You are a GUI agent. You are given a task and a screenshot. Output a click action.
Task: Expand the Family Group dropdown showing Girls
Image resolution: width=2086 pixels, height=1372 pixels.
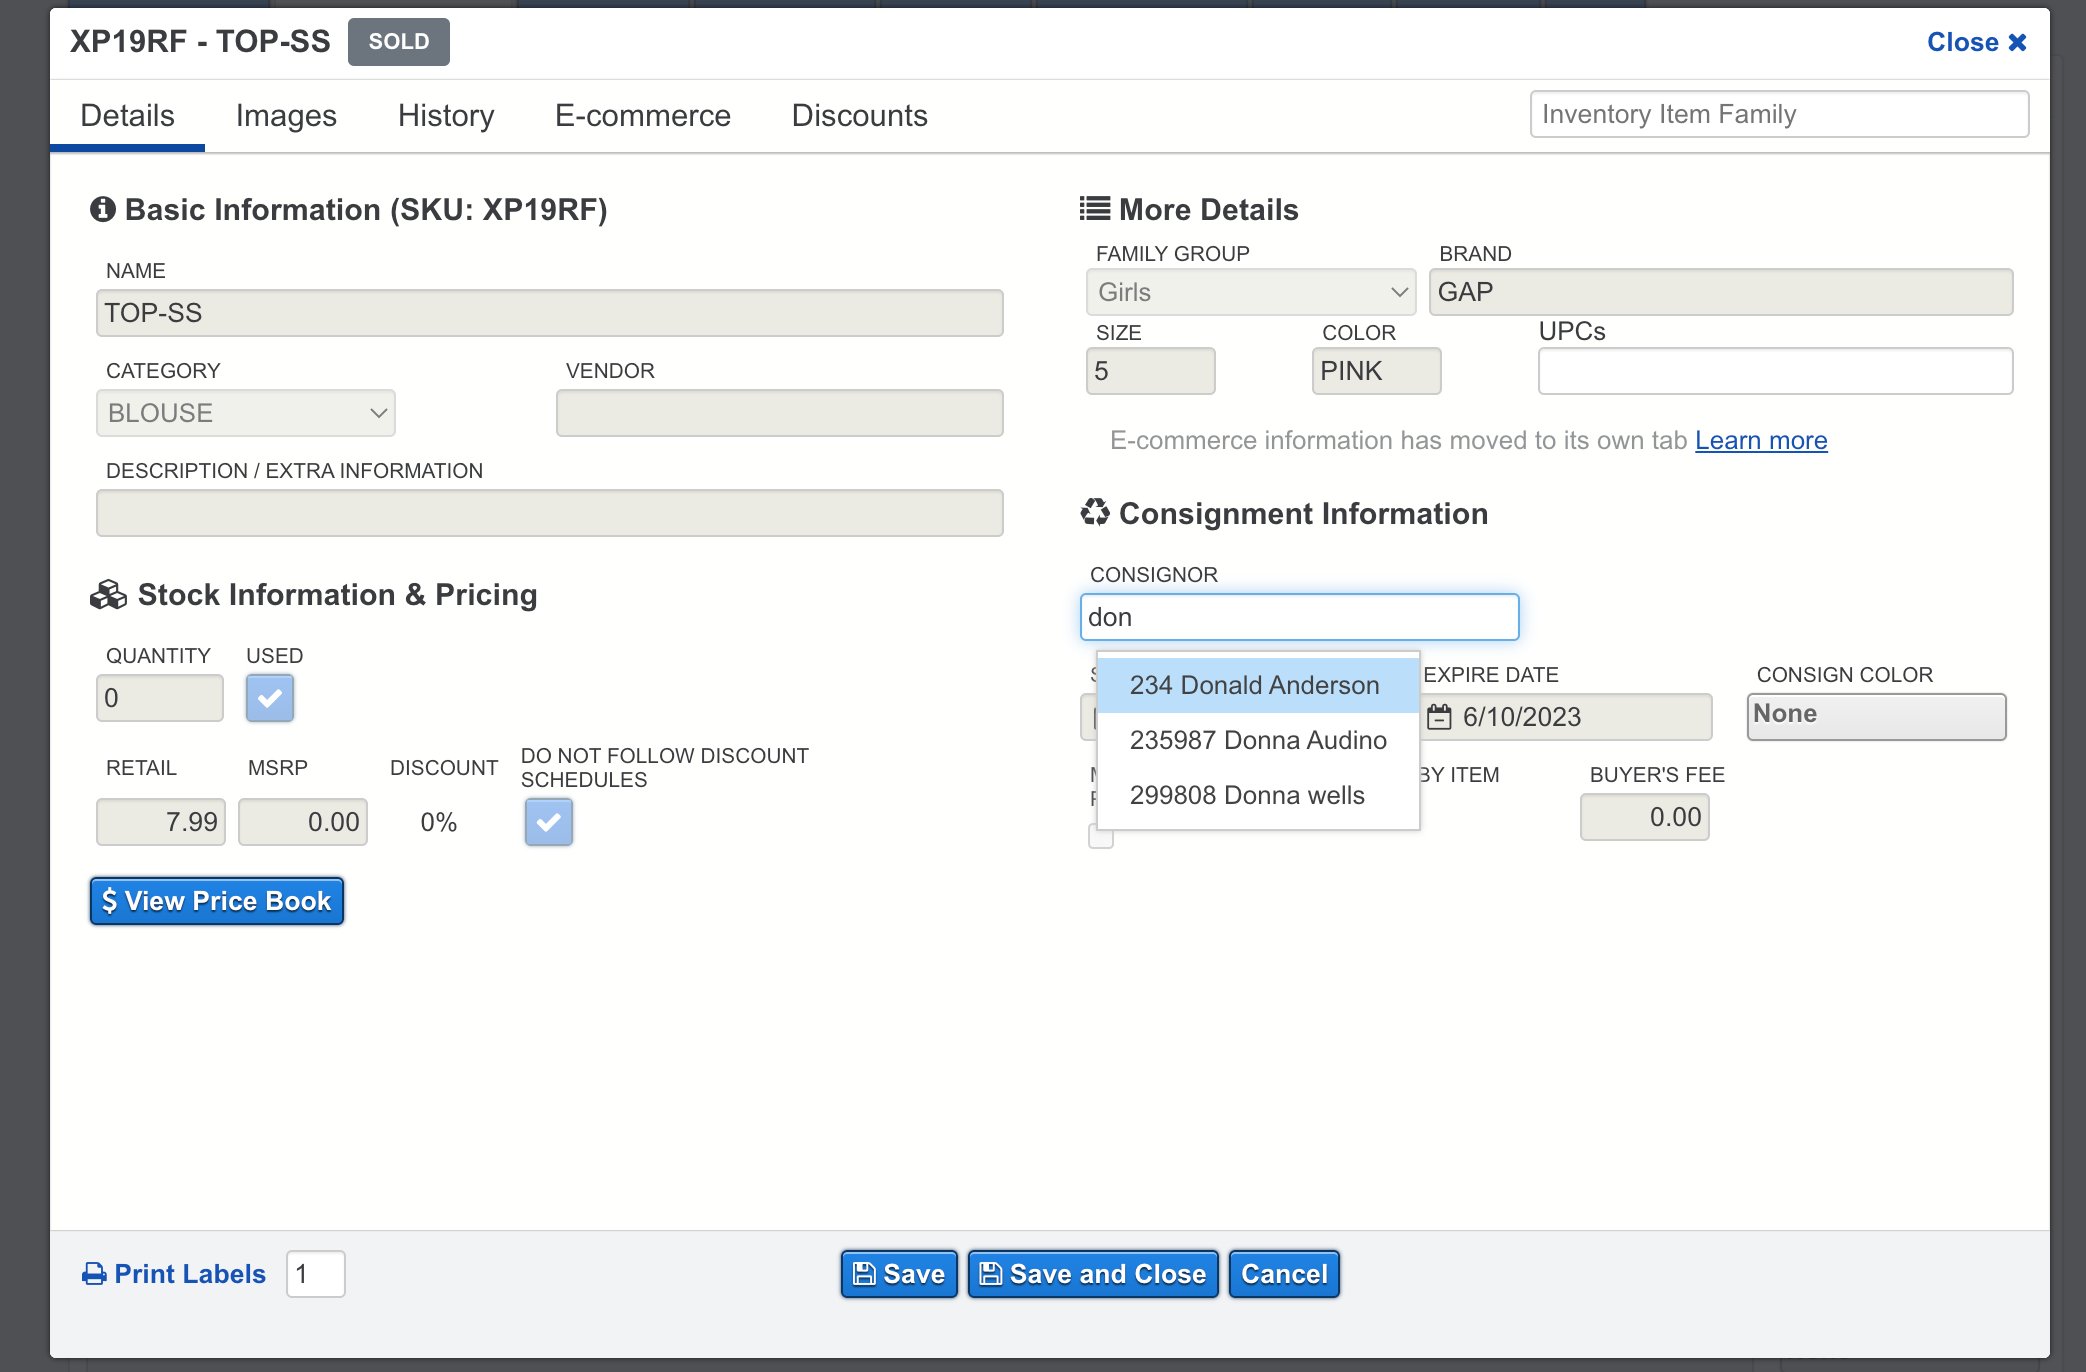(x=1250, y=292)
